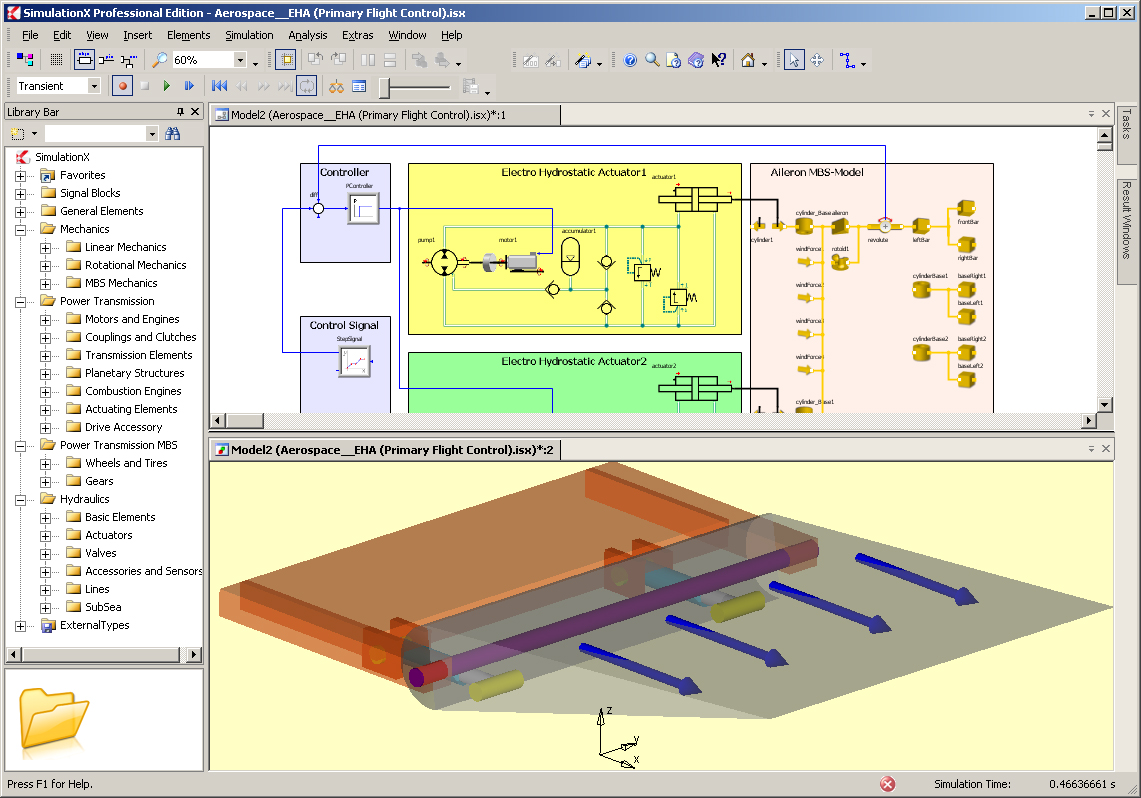Open the purple help library book icon
1141x798 pixels.
pyautogui.click(x=696, y=60)
